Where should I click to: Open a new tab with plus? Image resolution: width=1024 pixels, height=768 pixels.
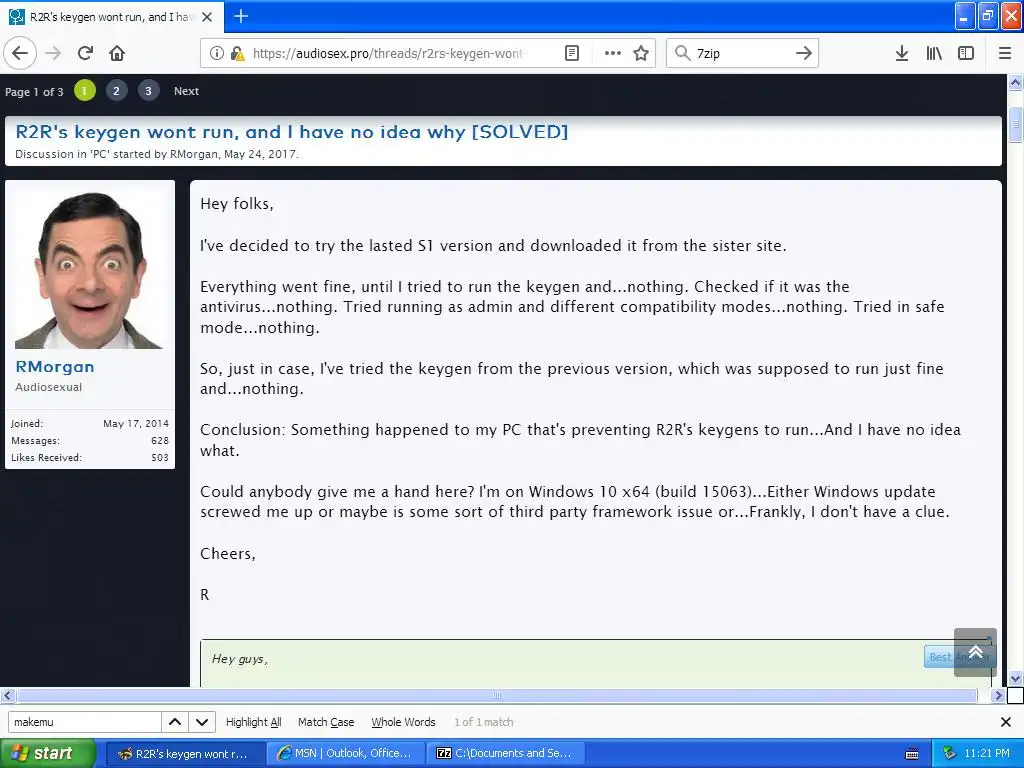(240, 16)
